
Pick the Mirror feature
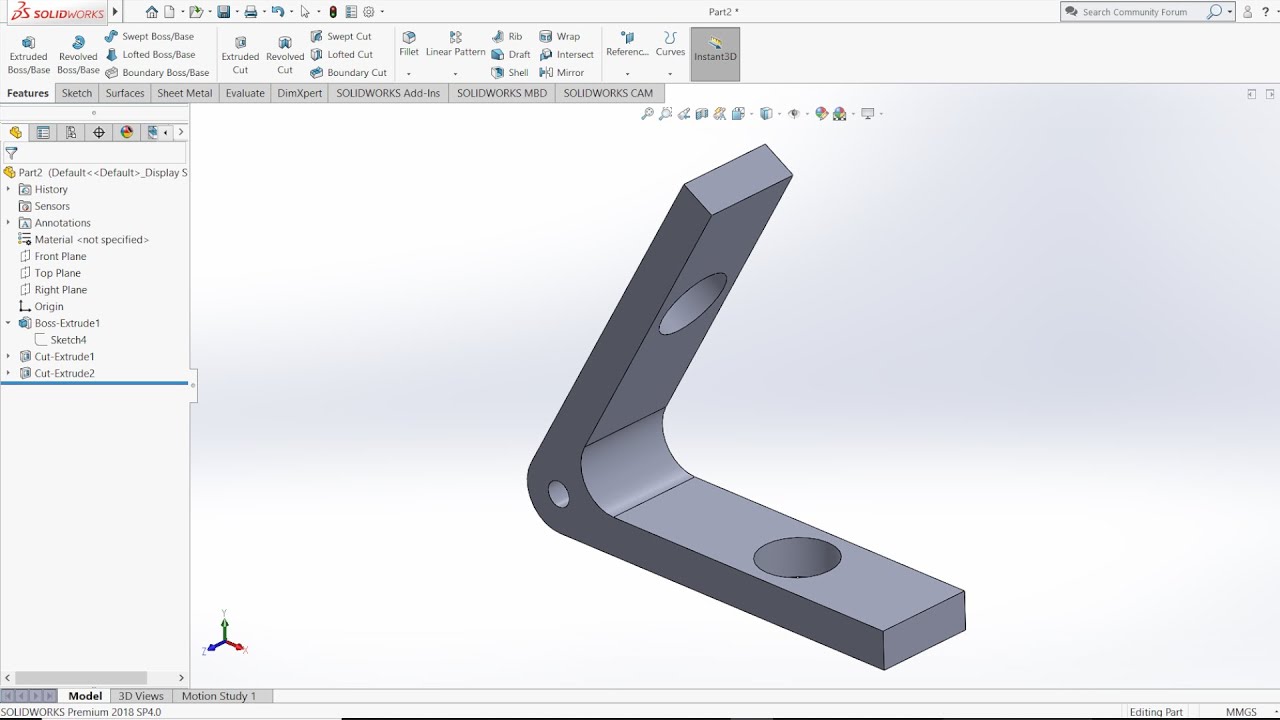[562, 72]
